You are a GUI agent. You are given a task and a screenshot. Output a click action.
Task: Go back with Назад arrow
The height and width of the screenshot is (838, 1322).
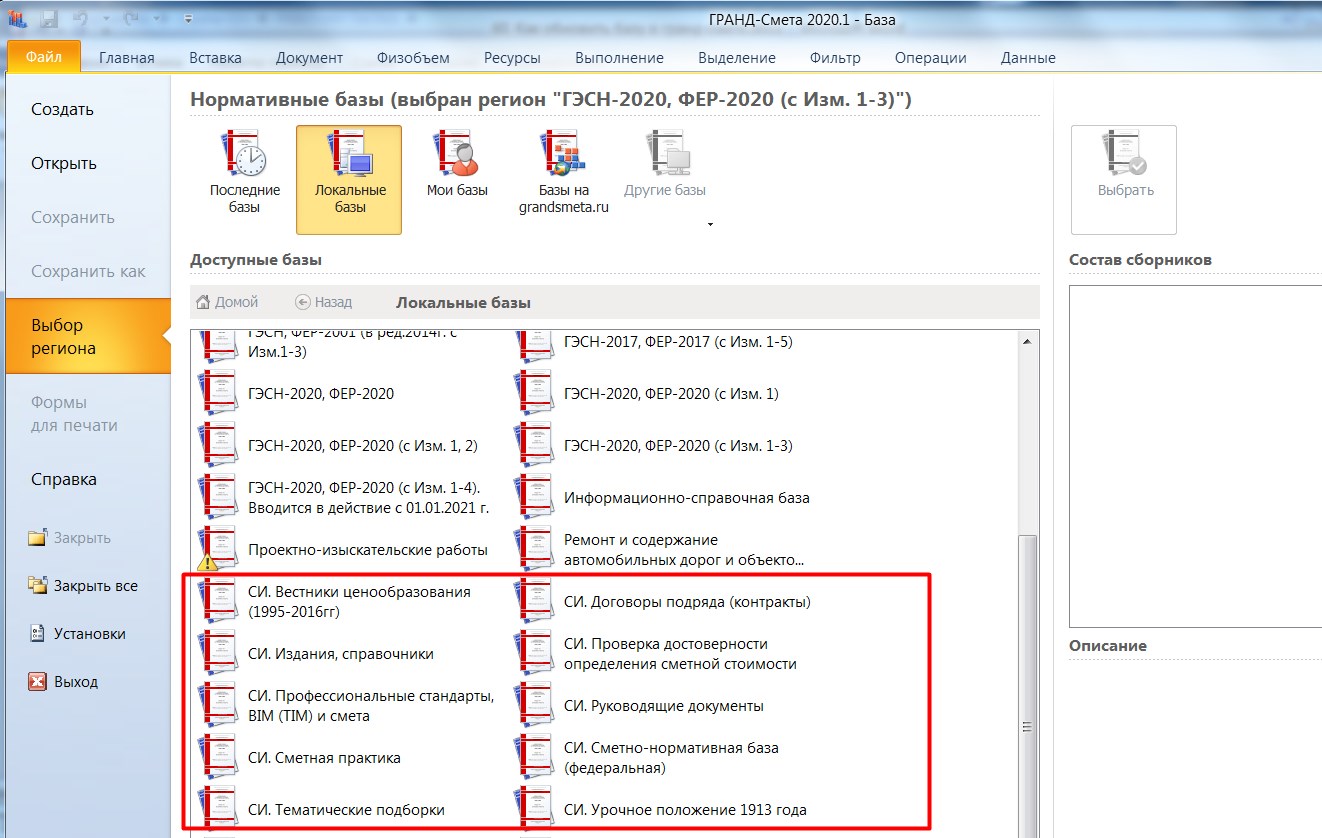[302, 302]
